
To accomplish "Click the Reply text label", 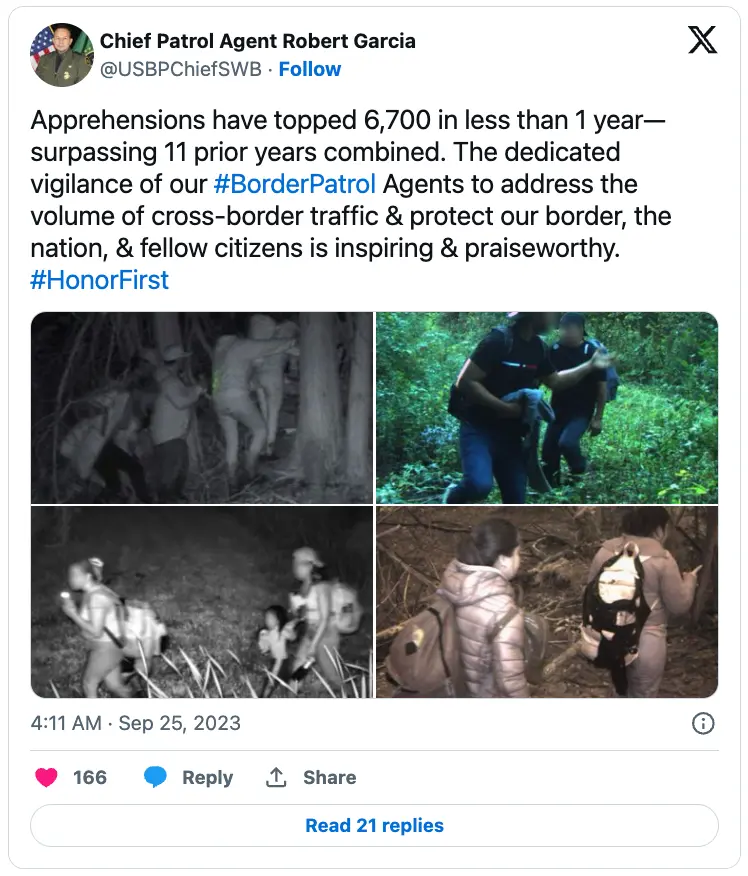I will tap(207, 777).
